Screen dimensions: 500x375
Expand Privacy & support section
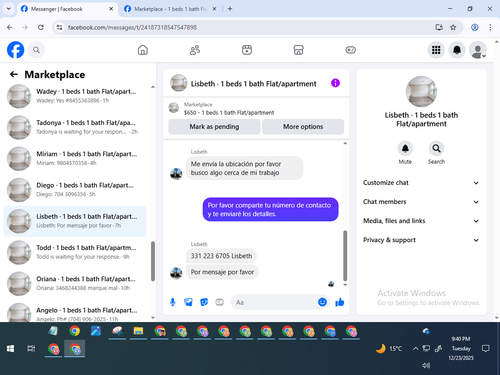[x=421, y=240]
